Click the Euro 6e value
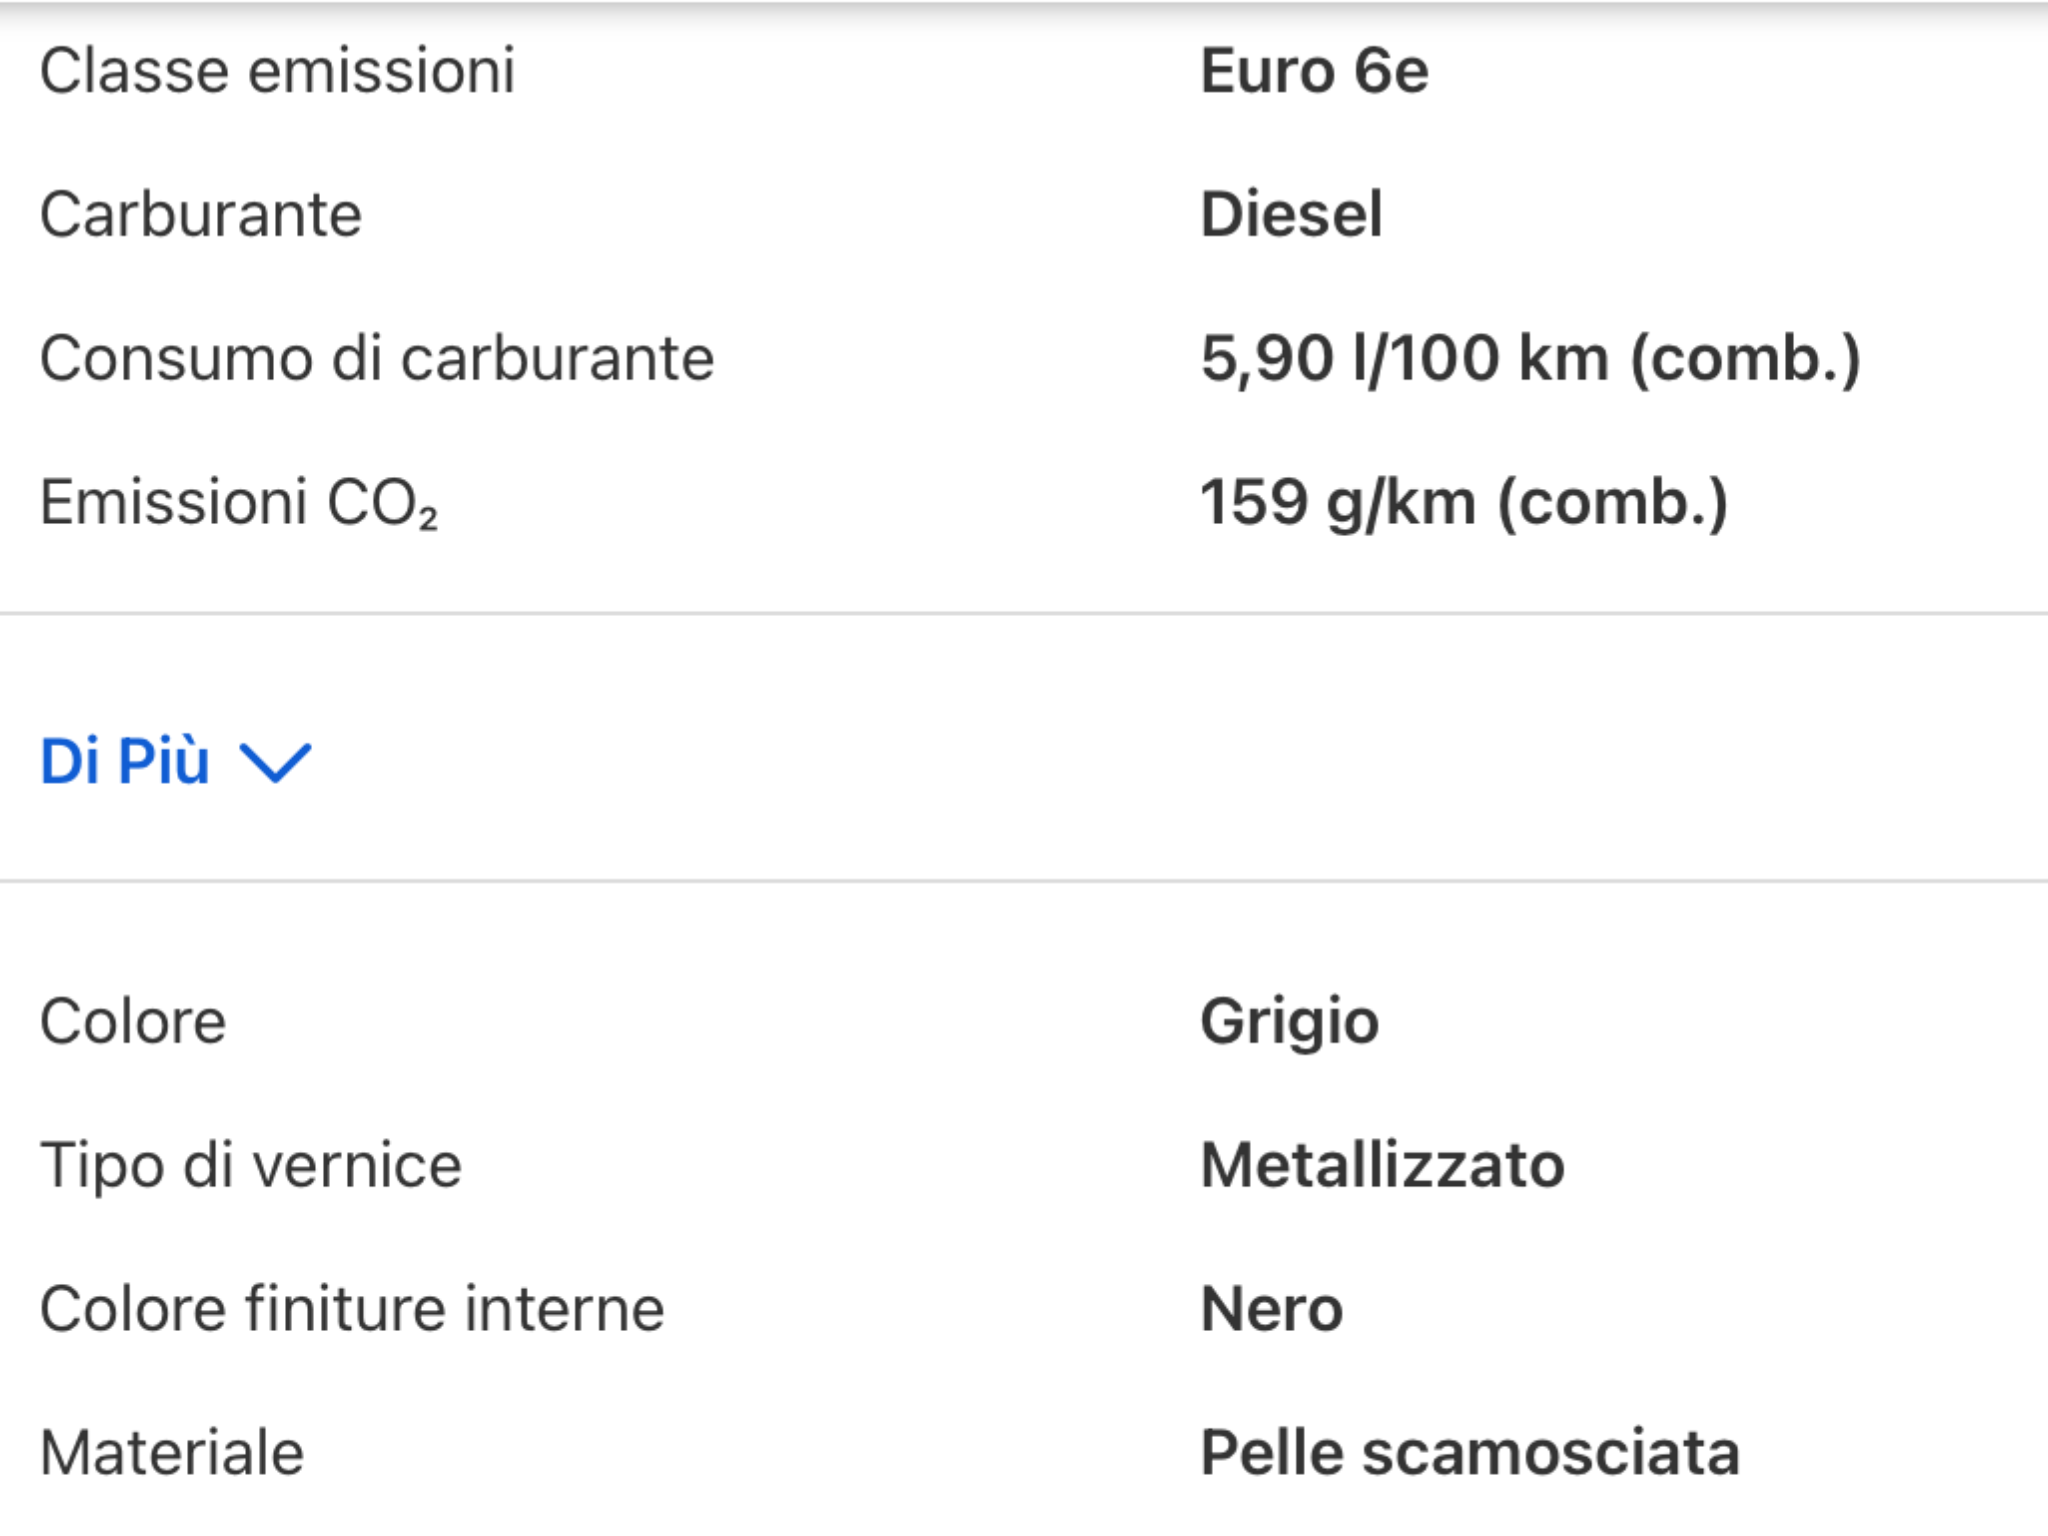This screenshot has height=1536, width=2048. pos(1314,71)
